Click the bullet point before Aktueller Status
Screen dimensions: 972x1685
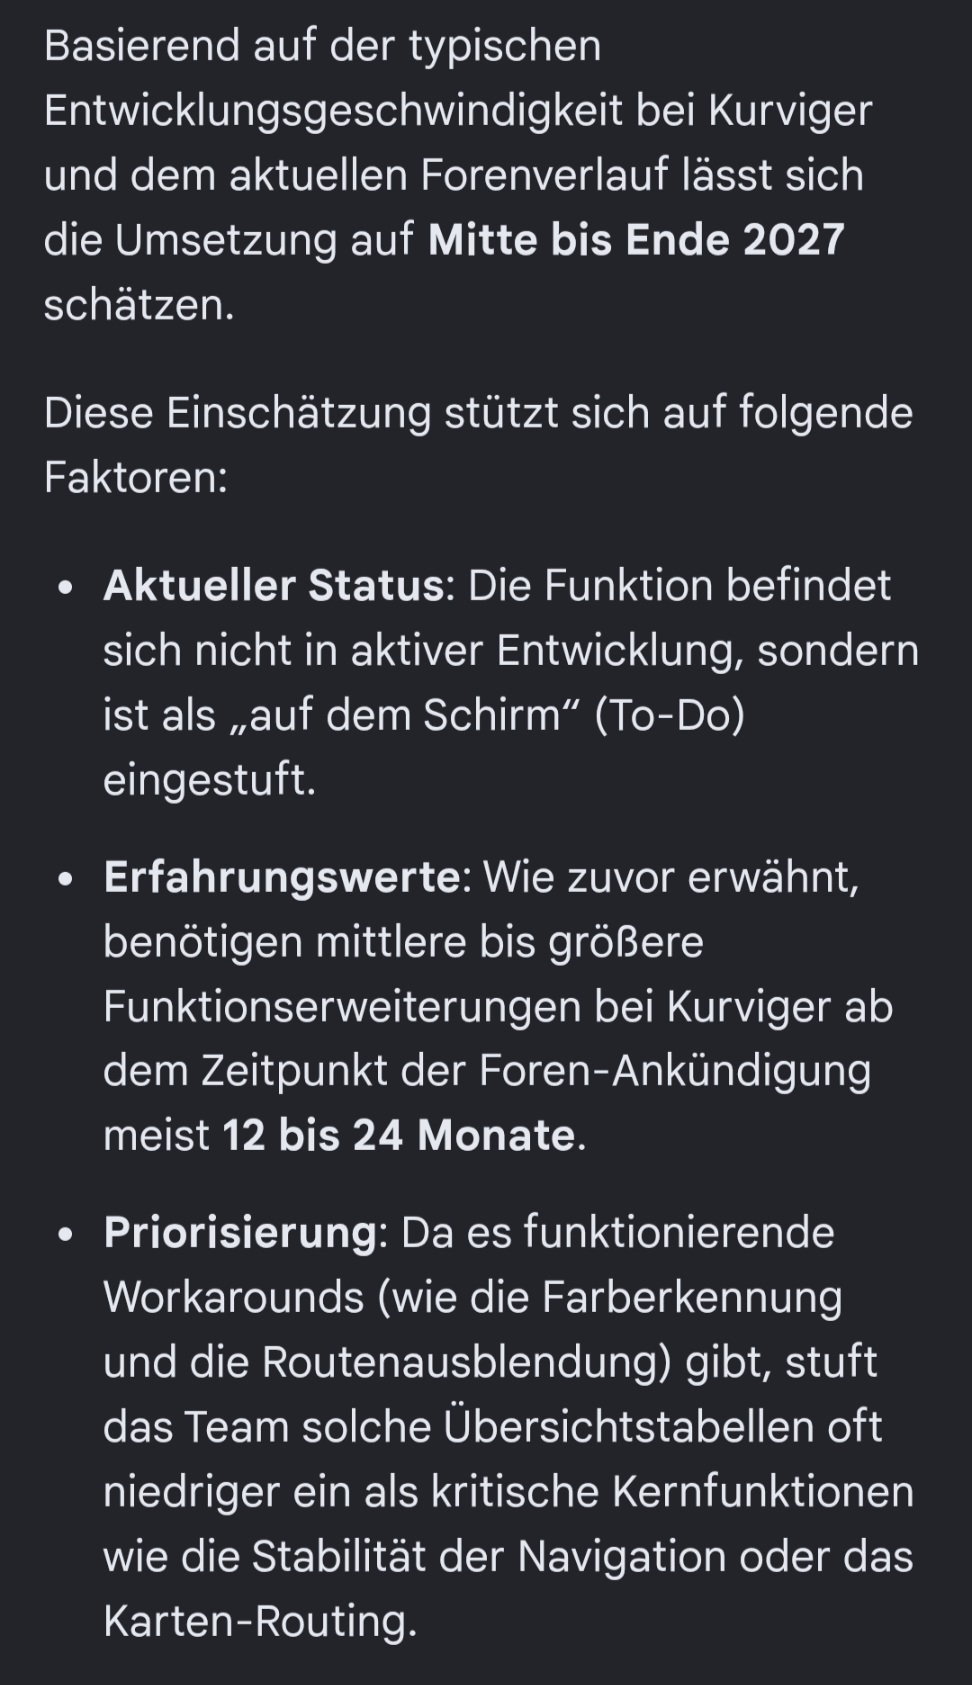(66, 589)
